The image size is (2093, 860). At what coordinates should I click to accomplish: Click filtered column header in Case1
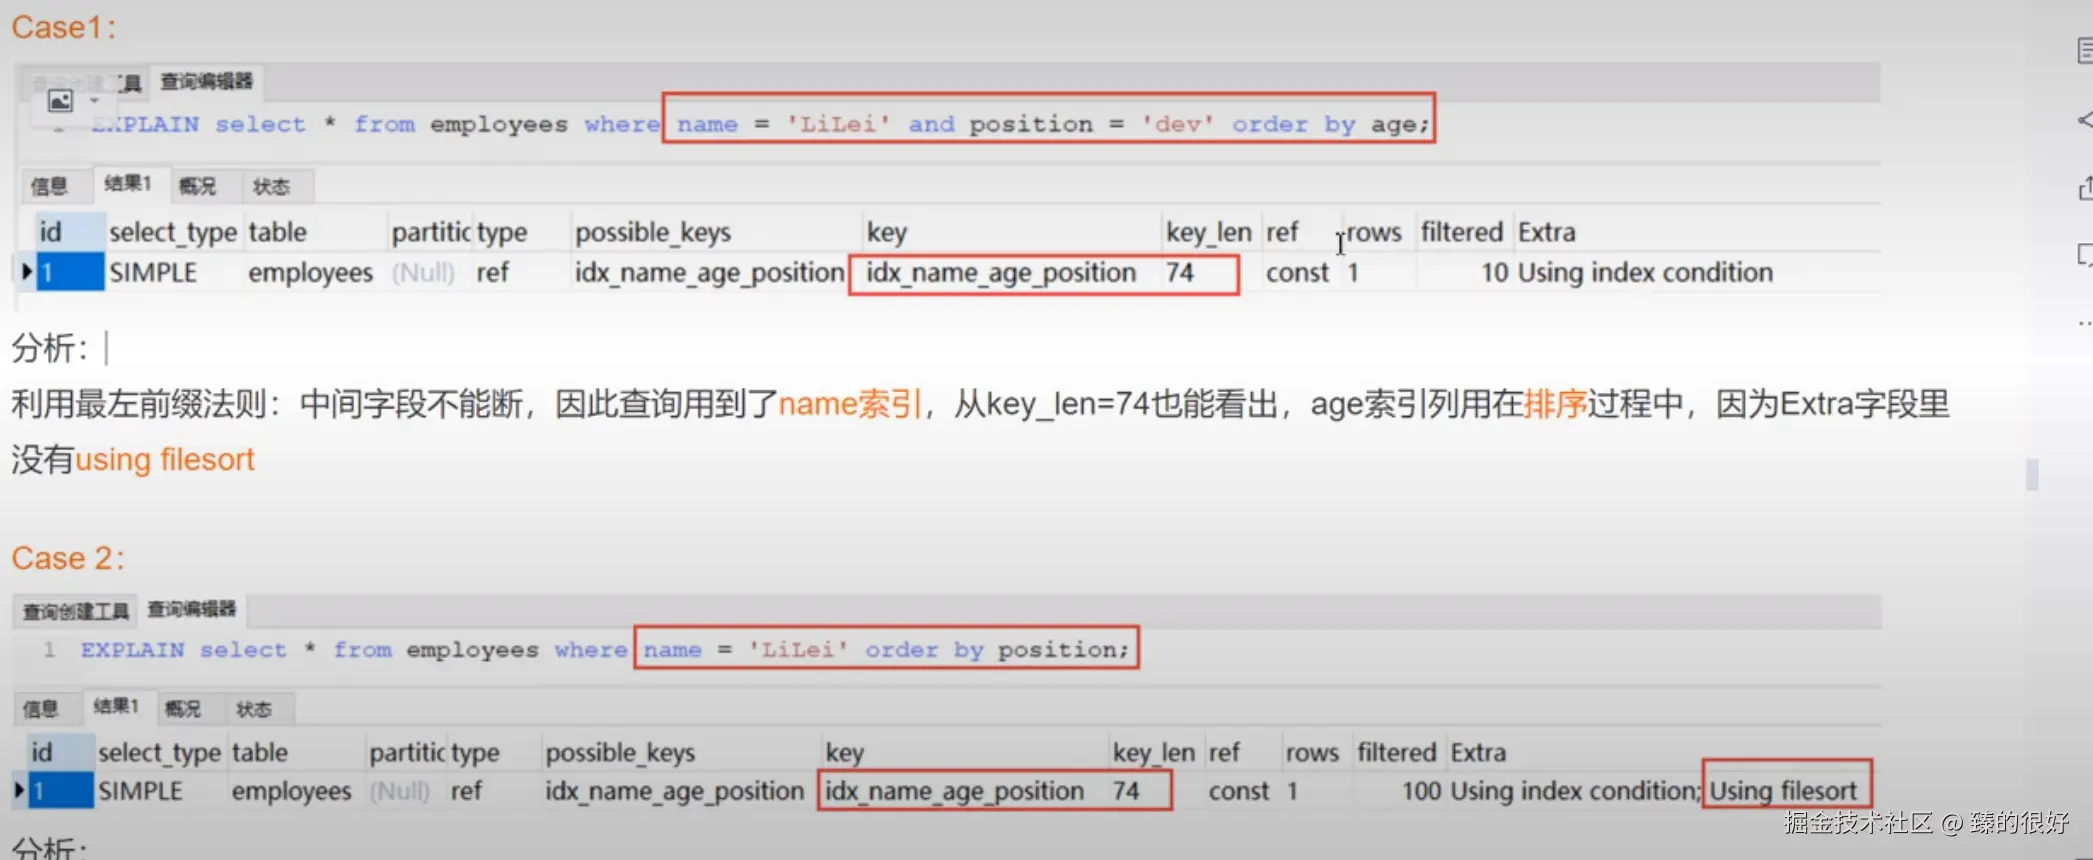tap(1462, 232)
